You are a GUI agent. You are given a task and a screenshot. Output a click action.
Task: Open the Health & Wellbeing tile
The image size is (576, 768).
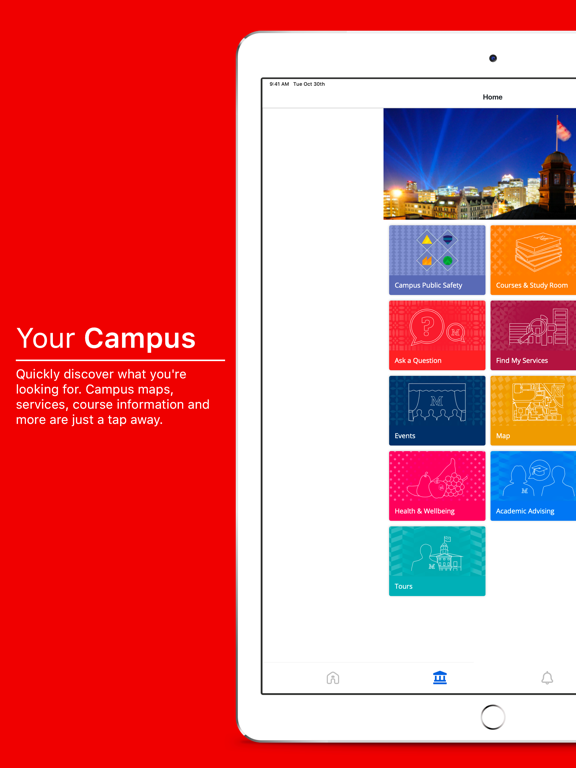coord(437,486)
